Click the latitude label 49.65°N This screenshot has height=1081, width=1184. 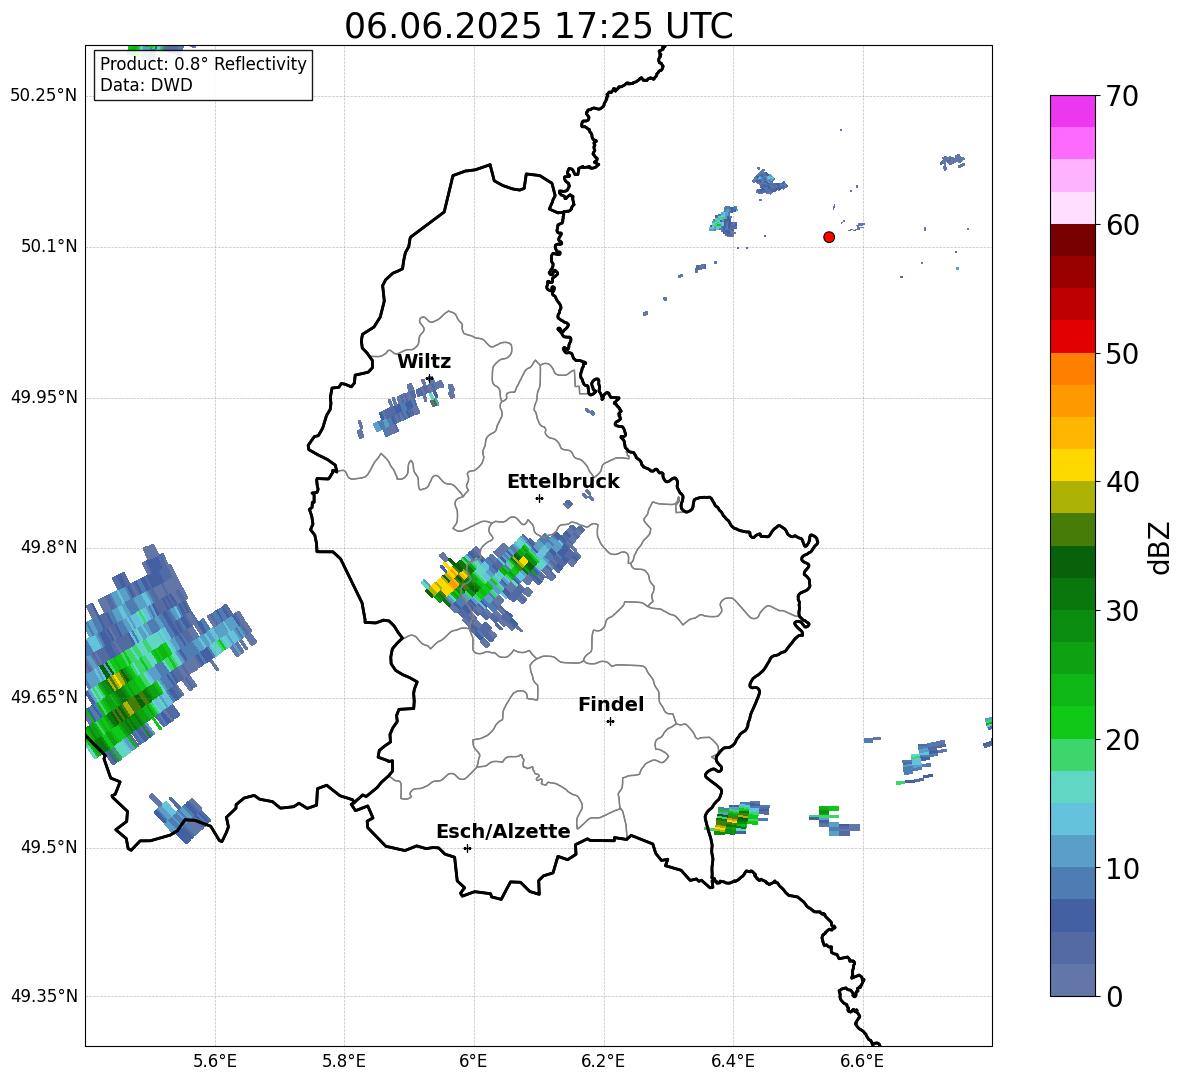click(x=44, y=696)
